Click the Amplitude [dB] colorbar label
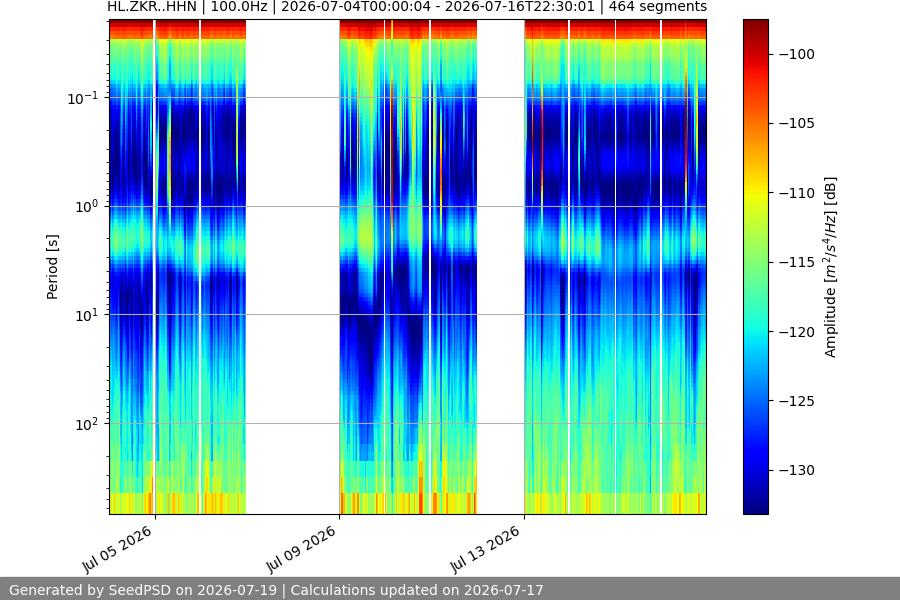Viewport: 900px width, 600px height. coord(830,267)
